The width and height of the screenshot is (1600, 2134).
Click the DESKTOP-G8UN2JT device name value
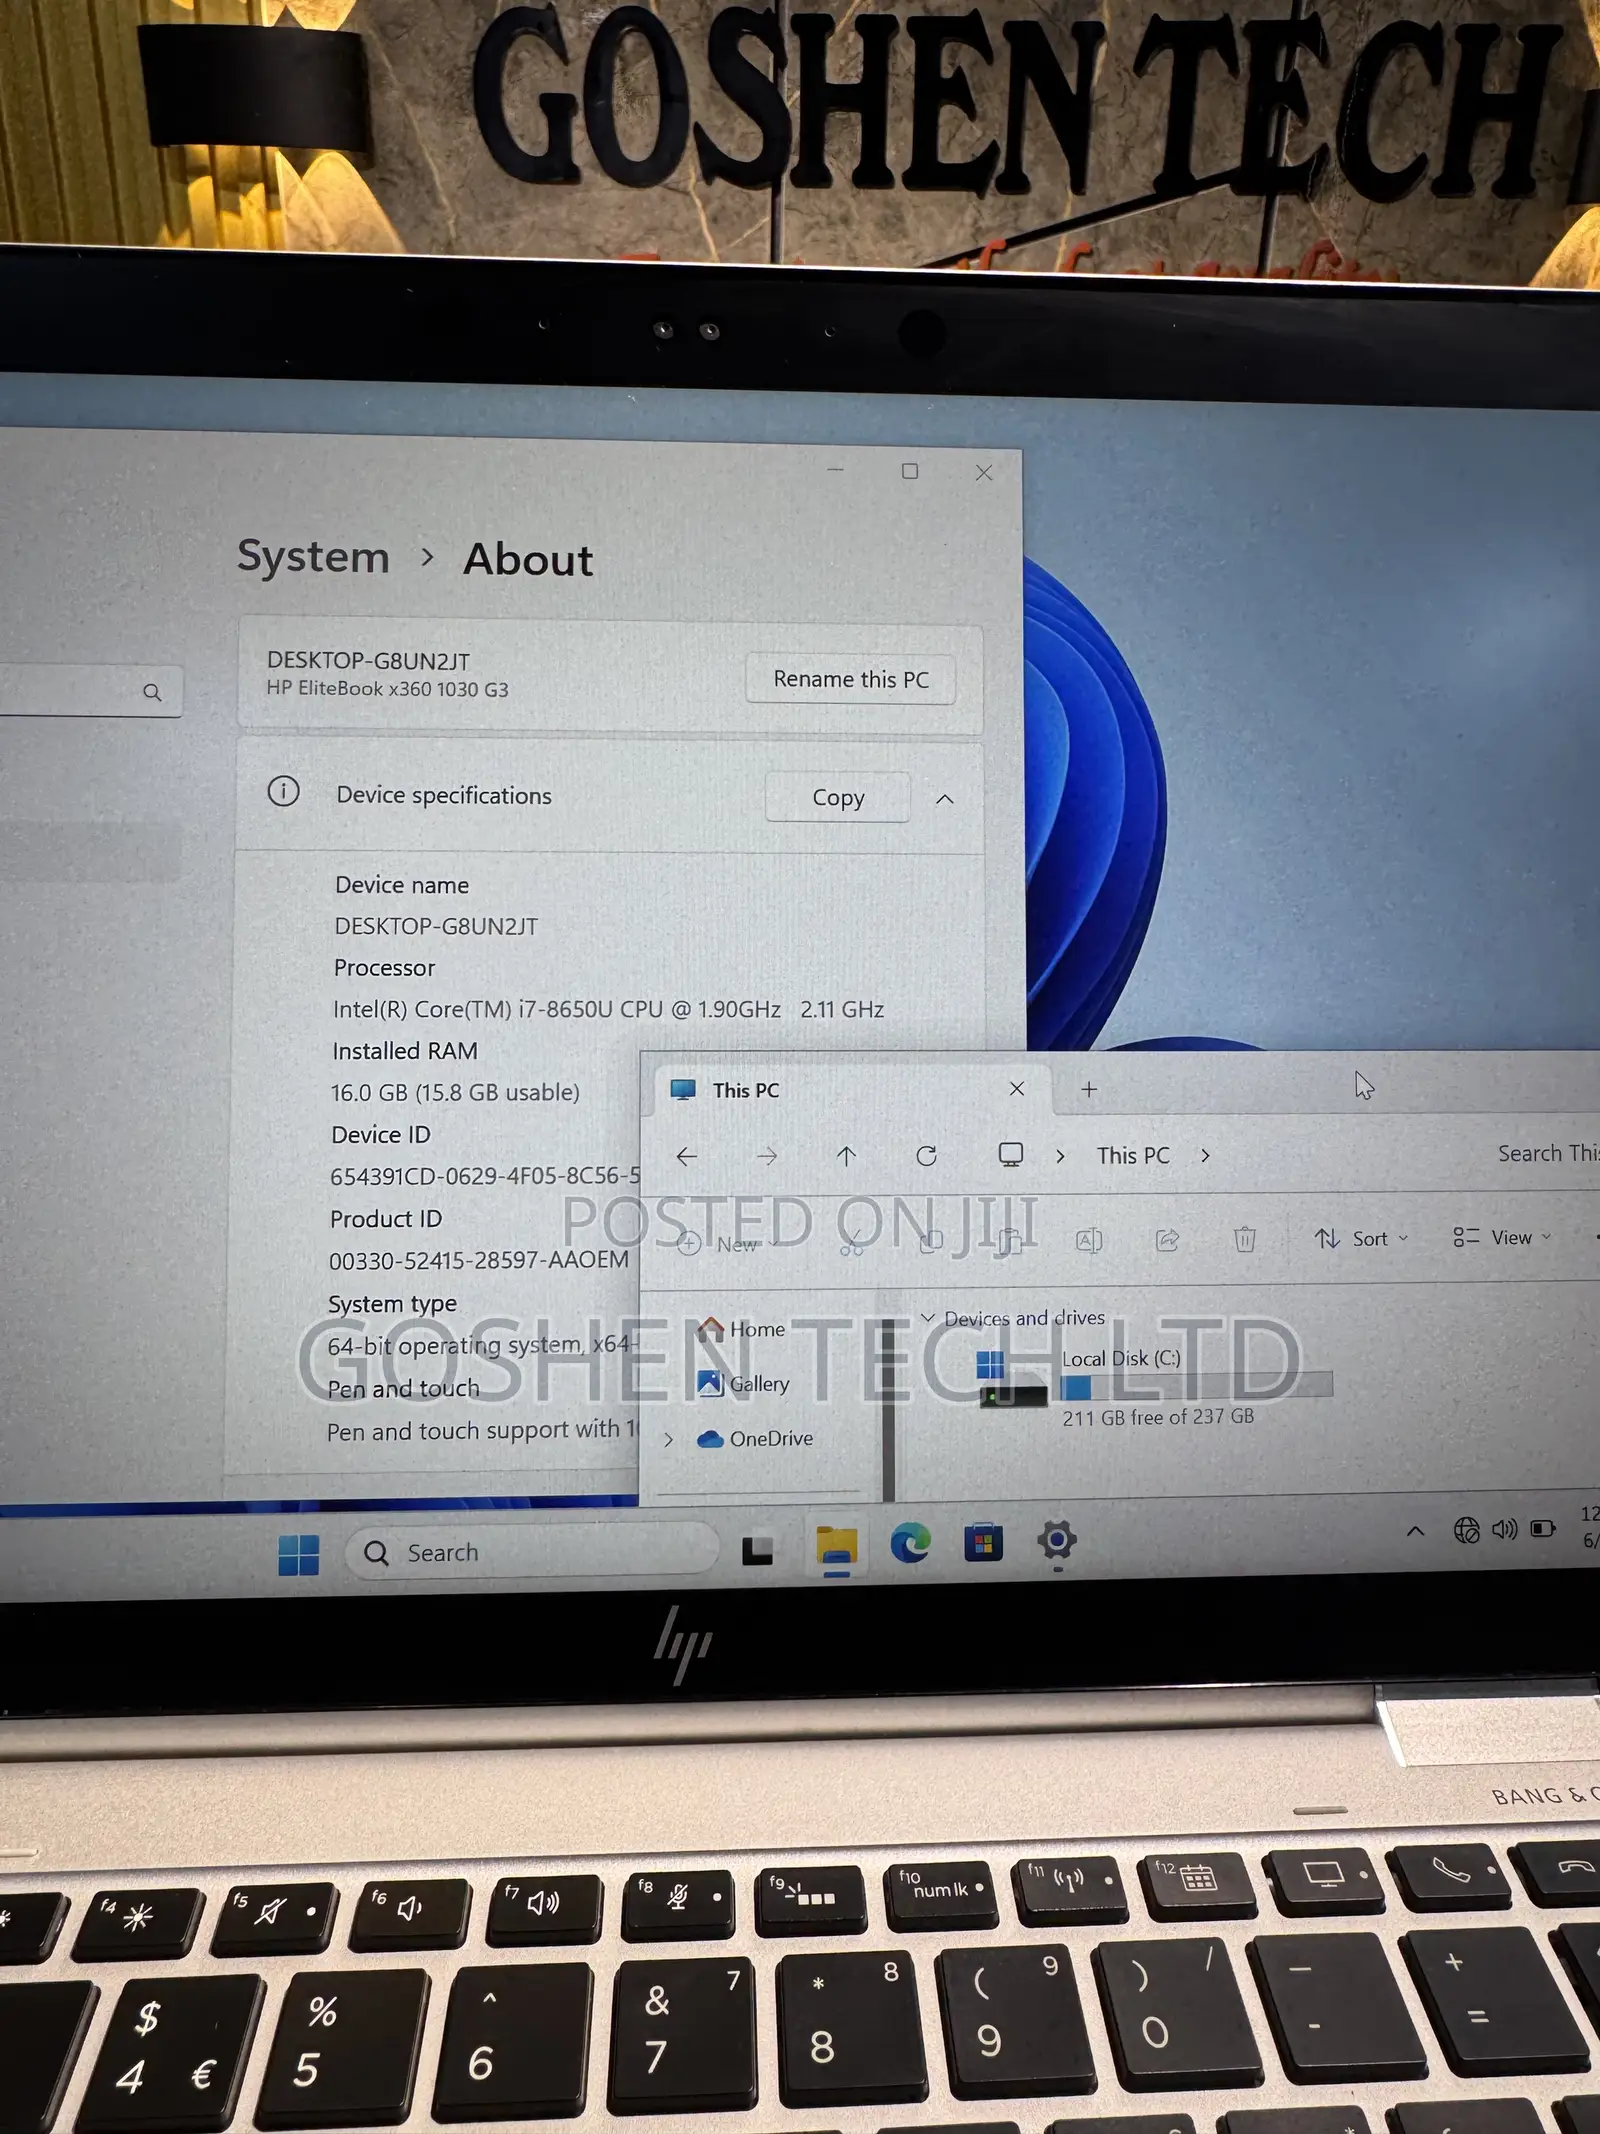(436, 926)
